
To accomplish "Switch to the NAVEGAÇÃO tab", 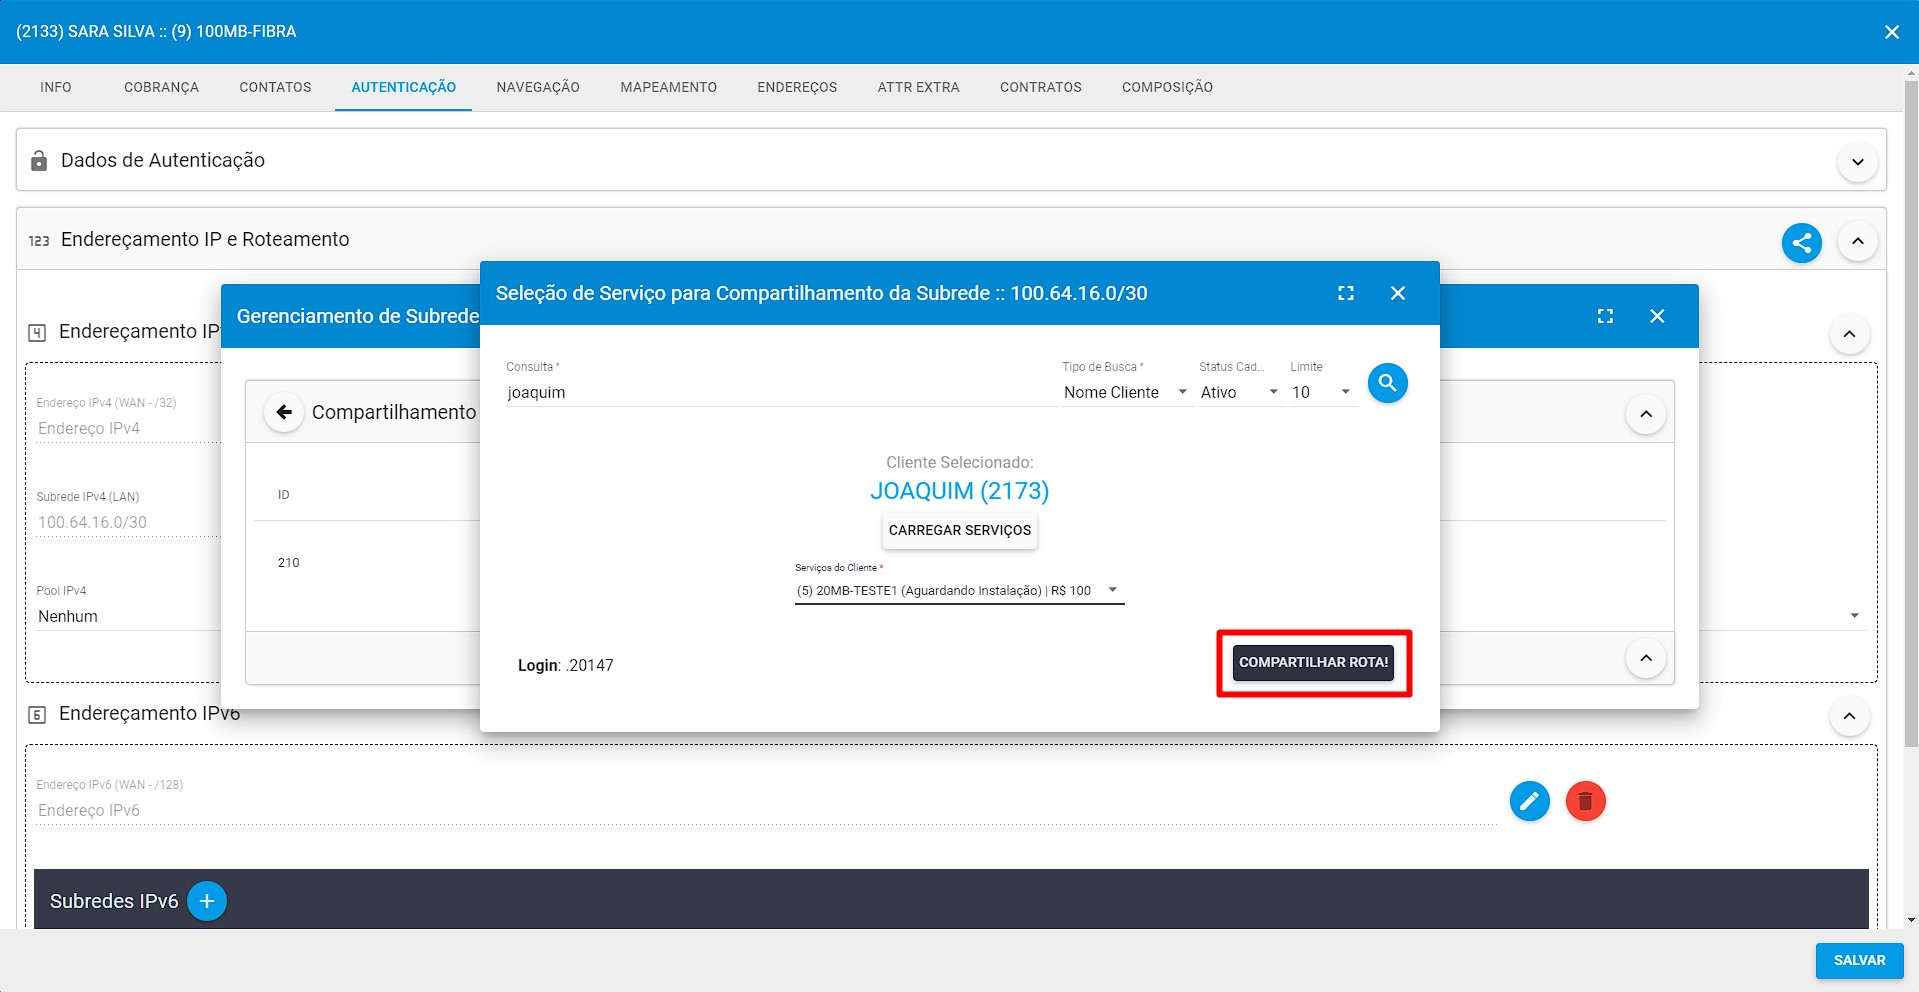I will click(x=538, y=87).
